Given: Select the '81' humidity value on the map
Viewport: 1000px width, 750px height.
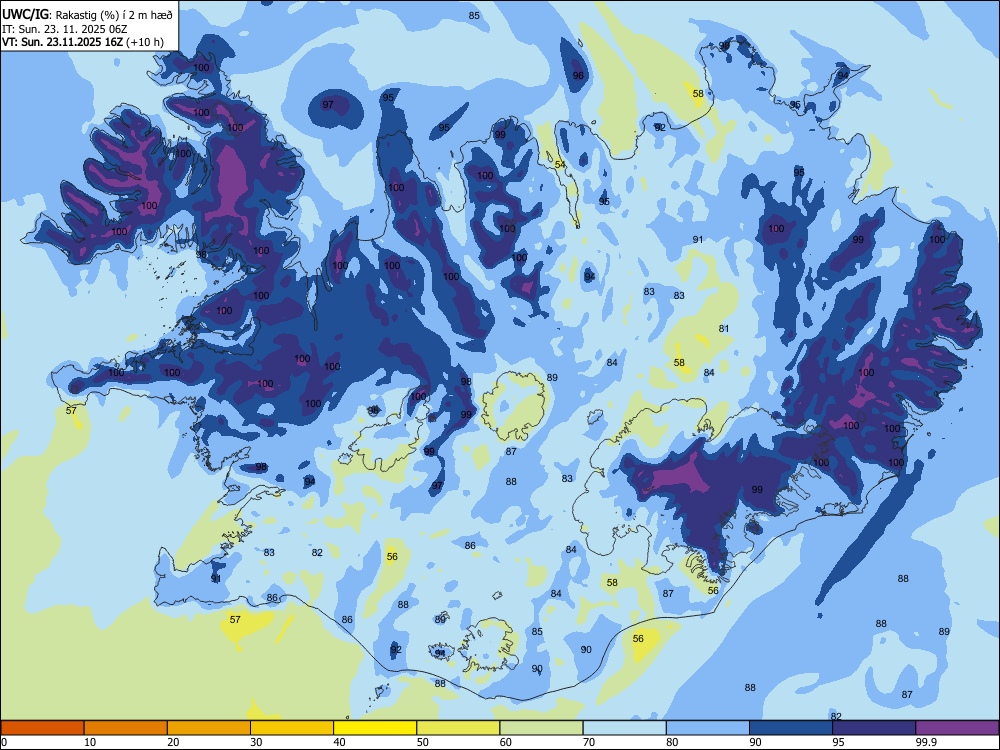Looking at the screenshot, I should [724, 328].
